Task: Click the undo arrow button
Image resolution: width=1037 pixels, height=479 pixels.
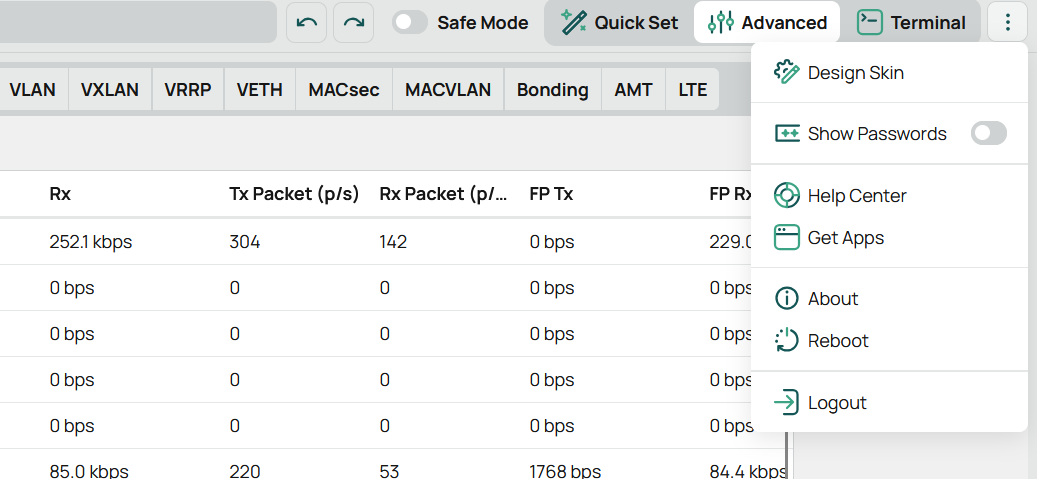Action: click(x=306, y=22)
